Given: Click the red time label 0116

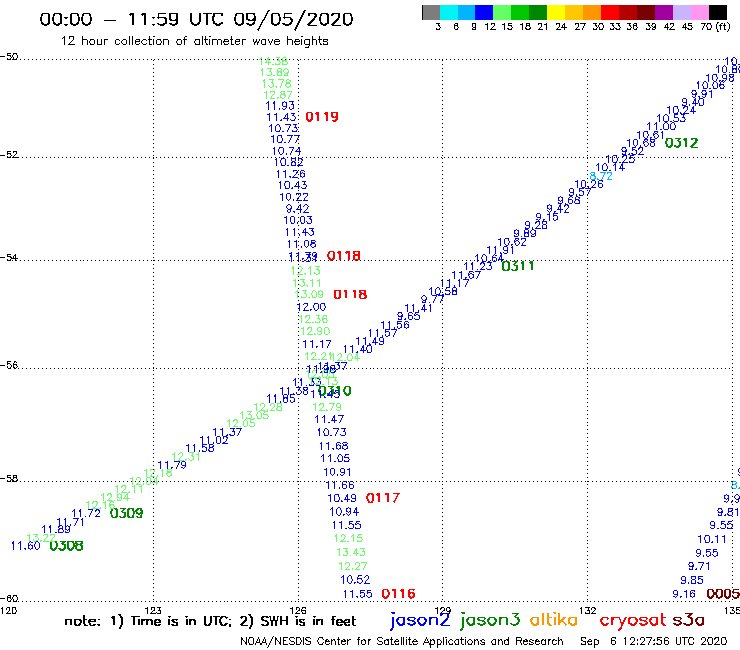Looking at the screenshot, I should (398, 594).
